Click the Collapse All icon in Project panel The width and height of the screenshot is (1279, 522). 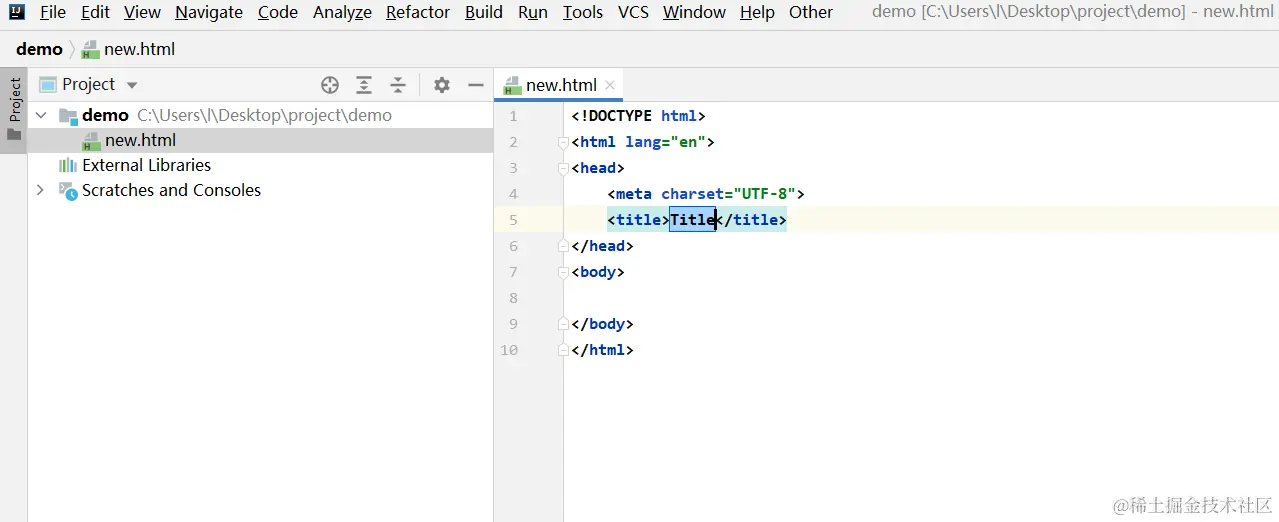point(398,85)
